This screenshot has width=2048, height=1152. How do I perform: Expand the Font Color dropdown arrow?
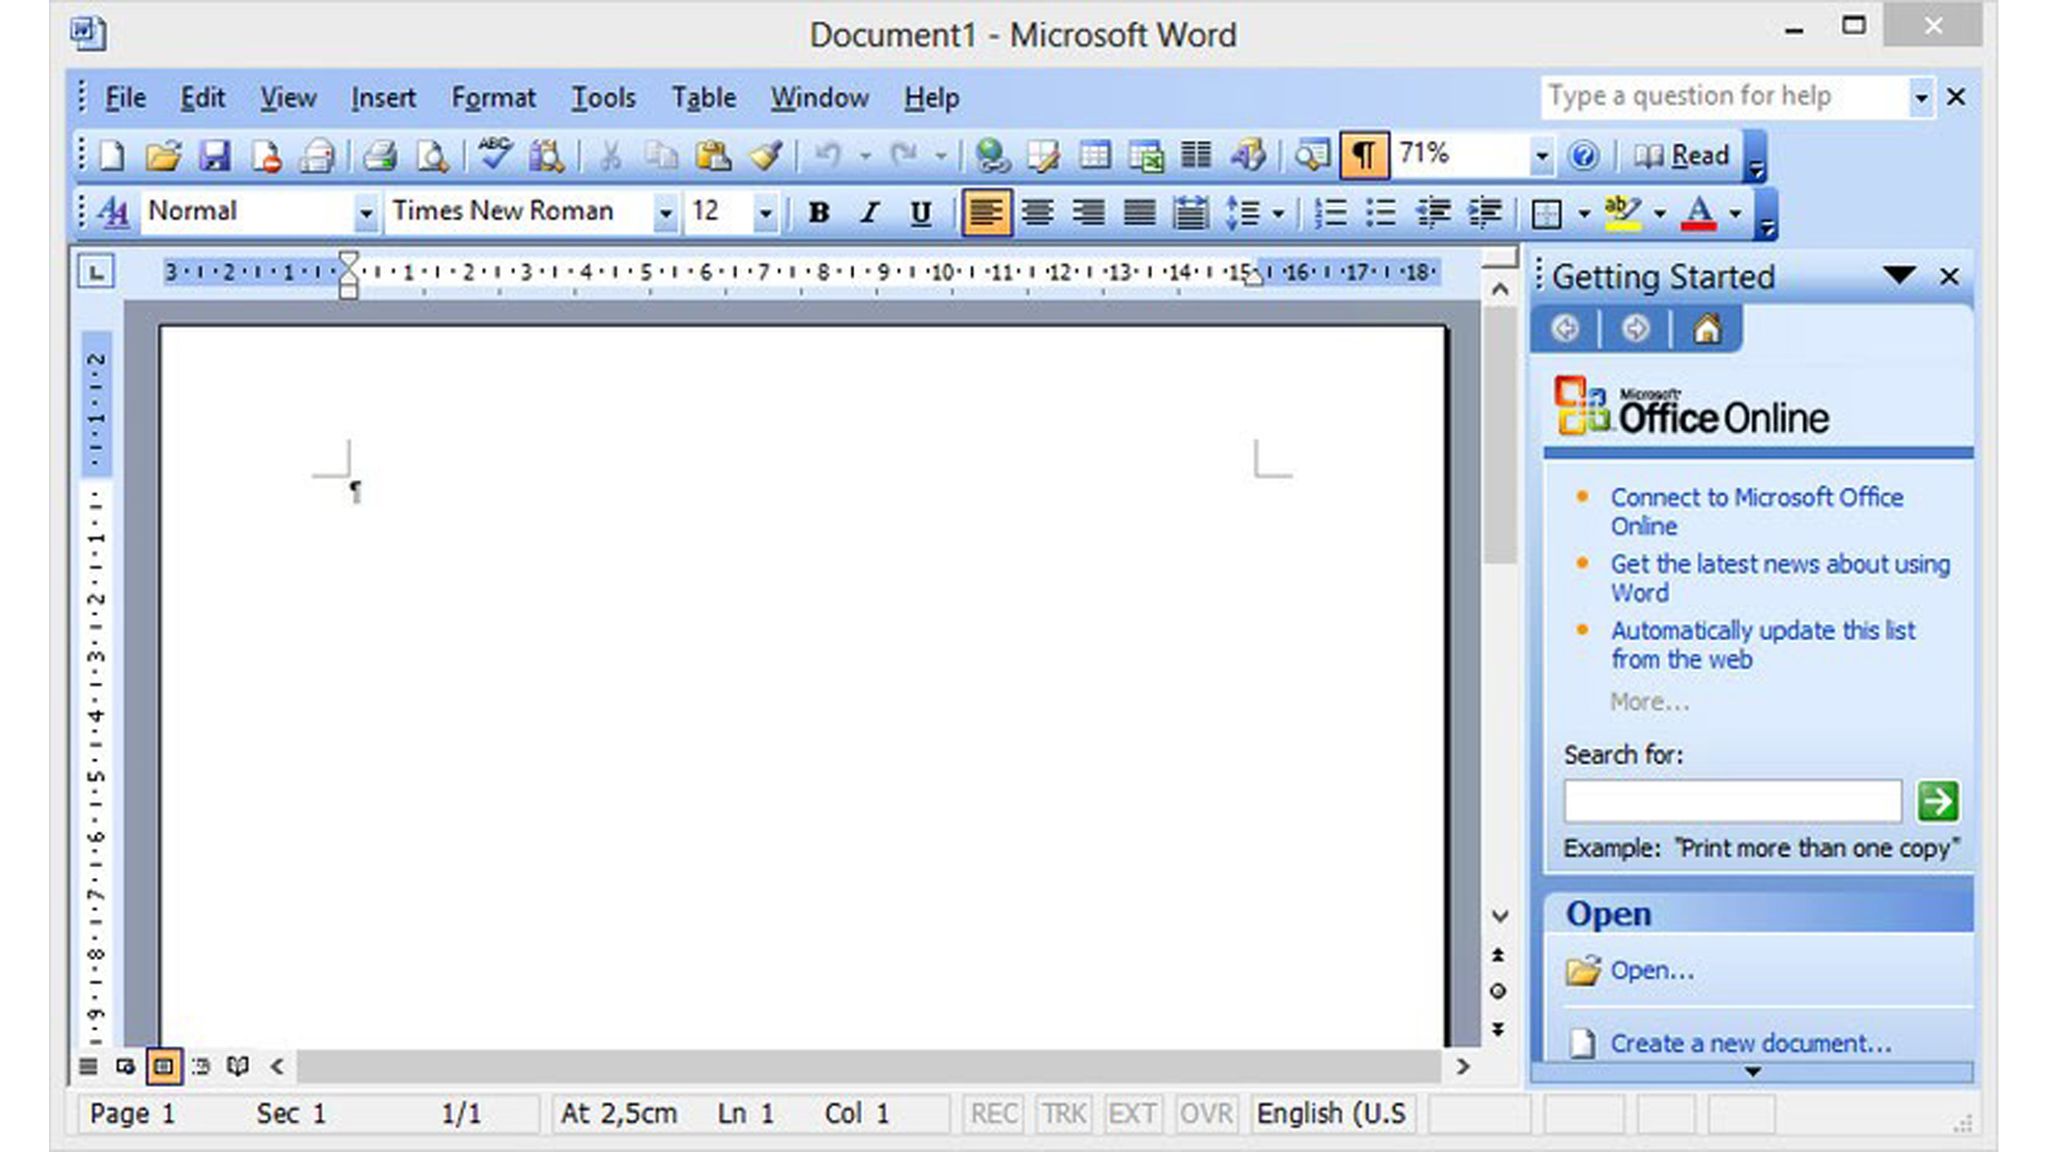coord(1737,211)
